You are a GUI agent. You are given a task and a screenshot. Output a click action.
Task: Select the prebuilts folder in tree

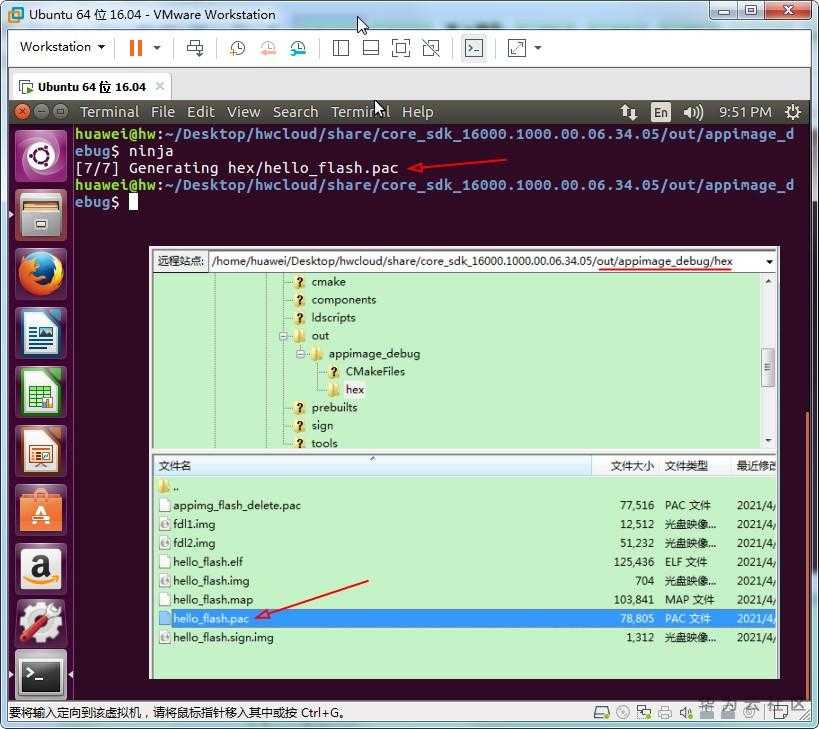click(x=334, y=407)
